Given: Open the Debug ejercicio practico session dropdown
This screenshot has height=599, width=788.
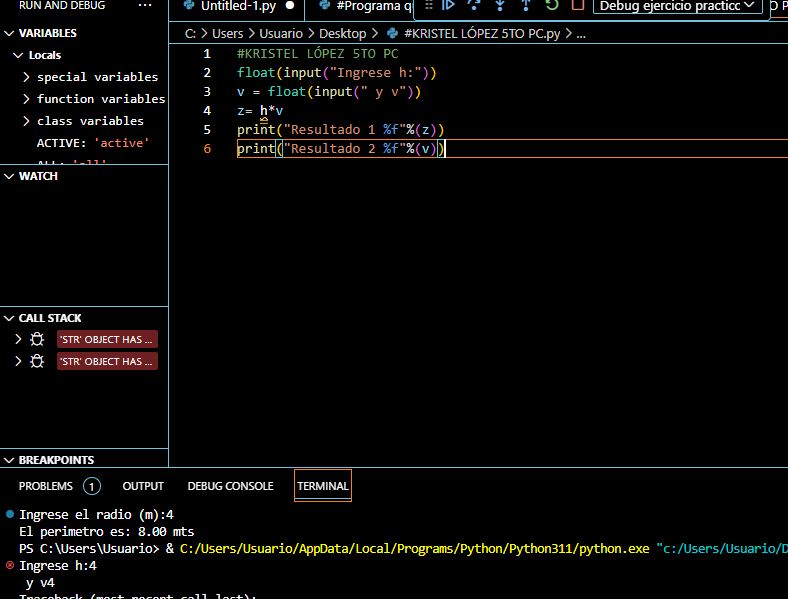Looking at the screenshot, I should click(677, 6).
